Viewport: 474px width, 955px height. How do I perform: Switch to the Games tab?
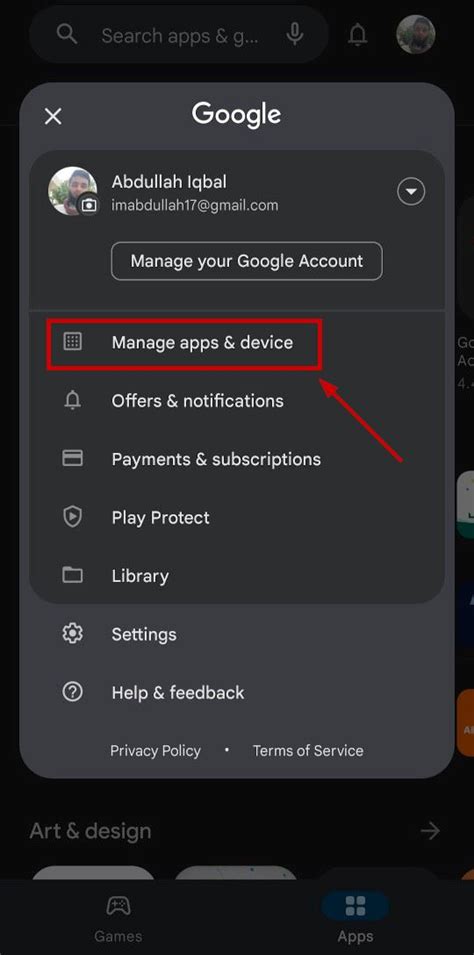118,918
